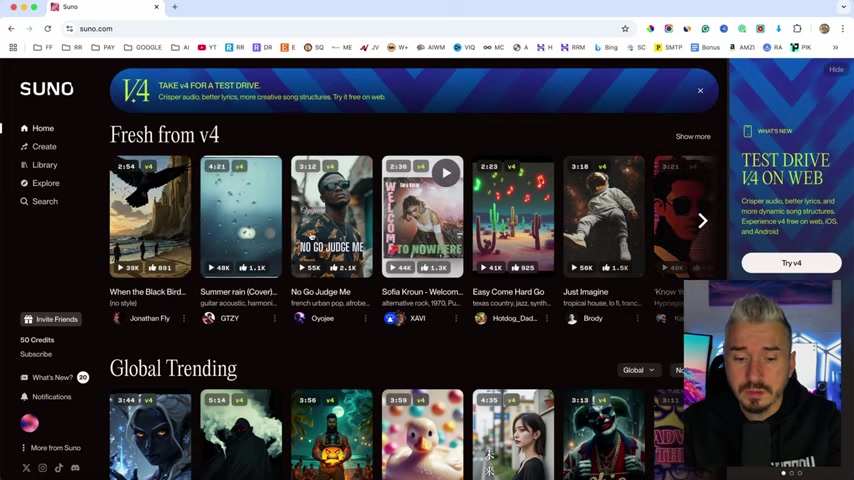Open the PAY bookmarks folder
The height and width of the screenshot is (480, 854).
[x=103, y=48]
